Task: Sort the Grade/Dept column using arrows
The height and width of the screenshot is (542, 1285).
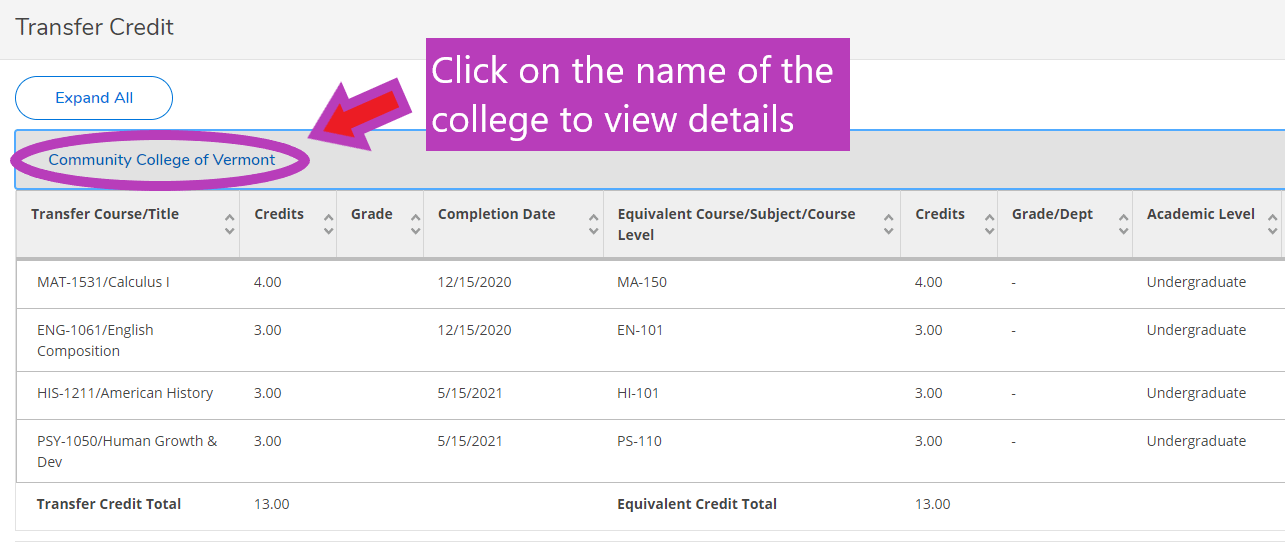Action: click(x=1123, y=224)
